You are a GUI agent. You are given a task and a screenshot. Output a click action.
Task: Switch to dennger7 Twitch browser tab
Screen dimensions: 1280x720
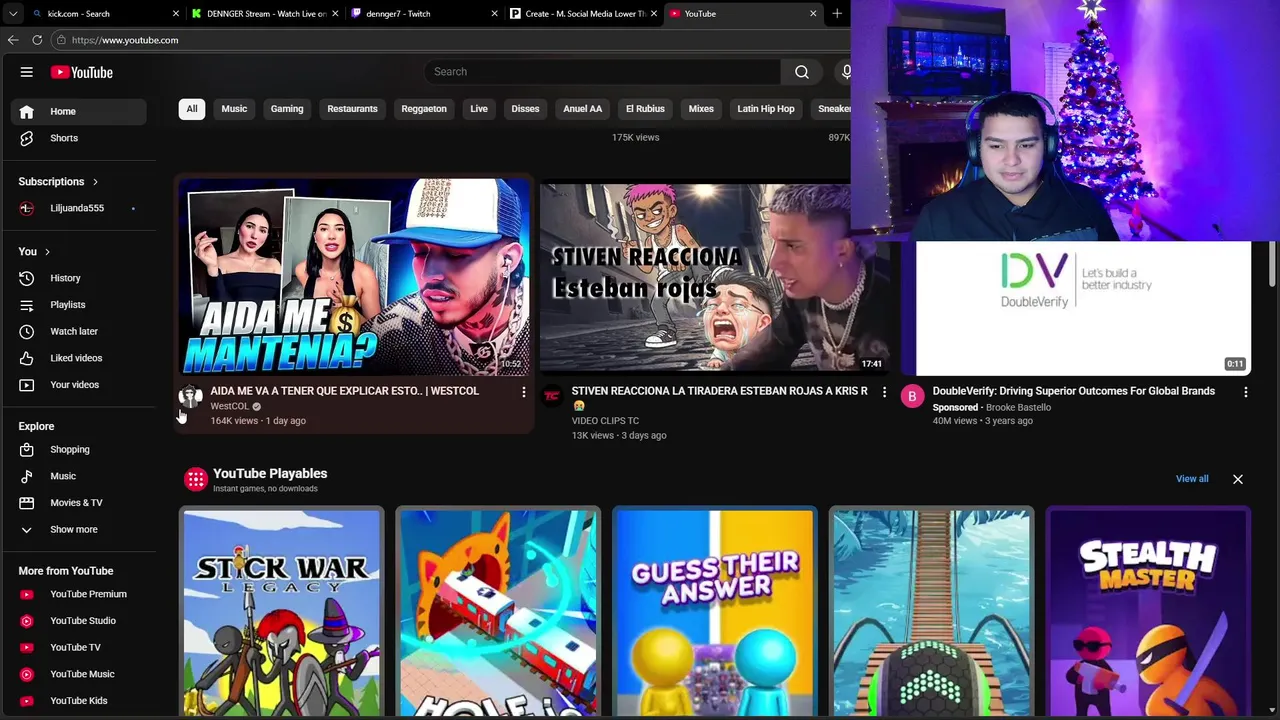coord(424,14)
